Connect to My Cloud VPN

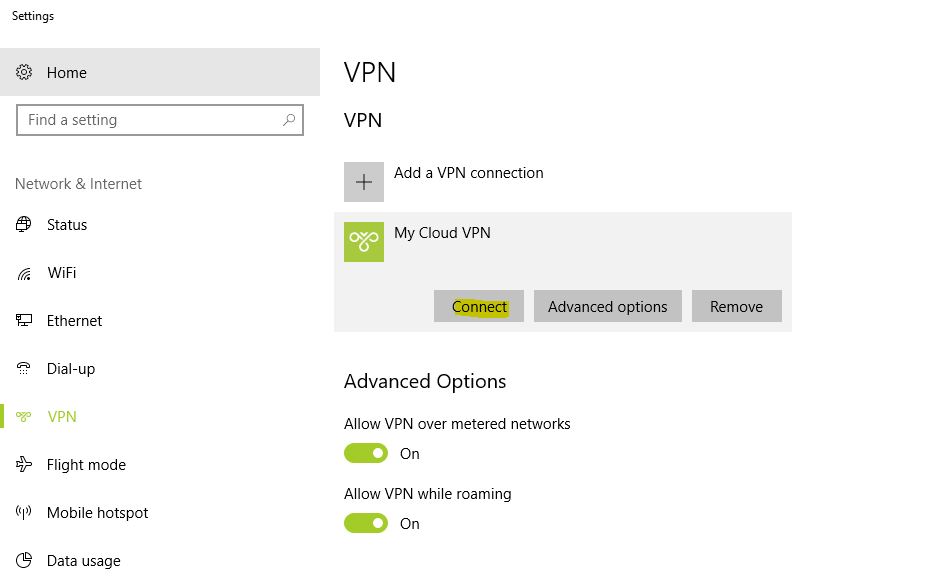pos(479,306)
